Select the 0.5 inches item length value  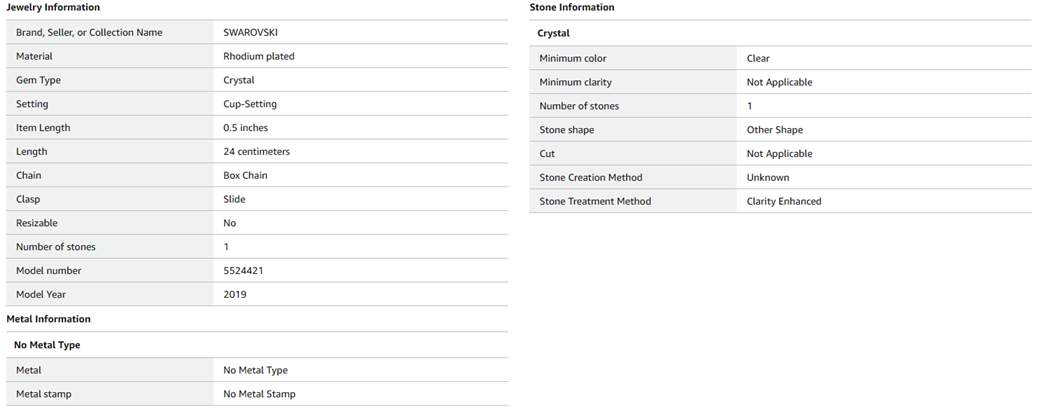click(x=246, y=128)
